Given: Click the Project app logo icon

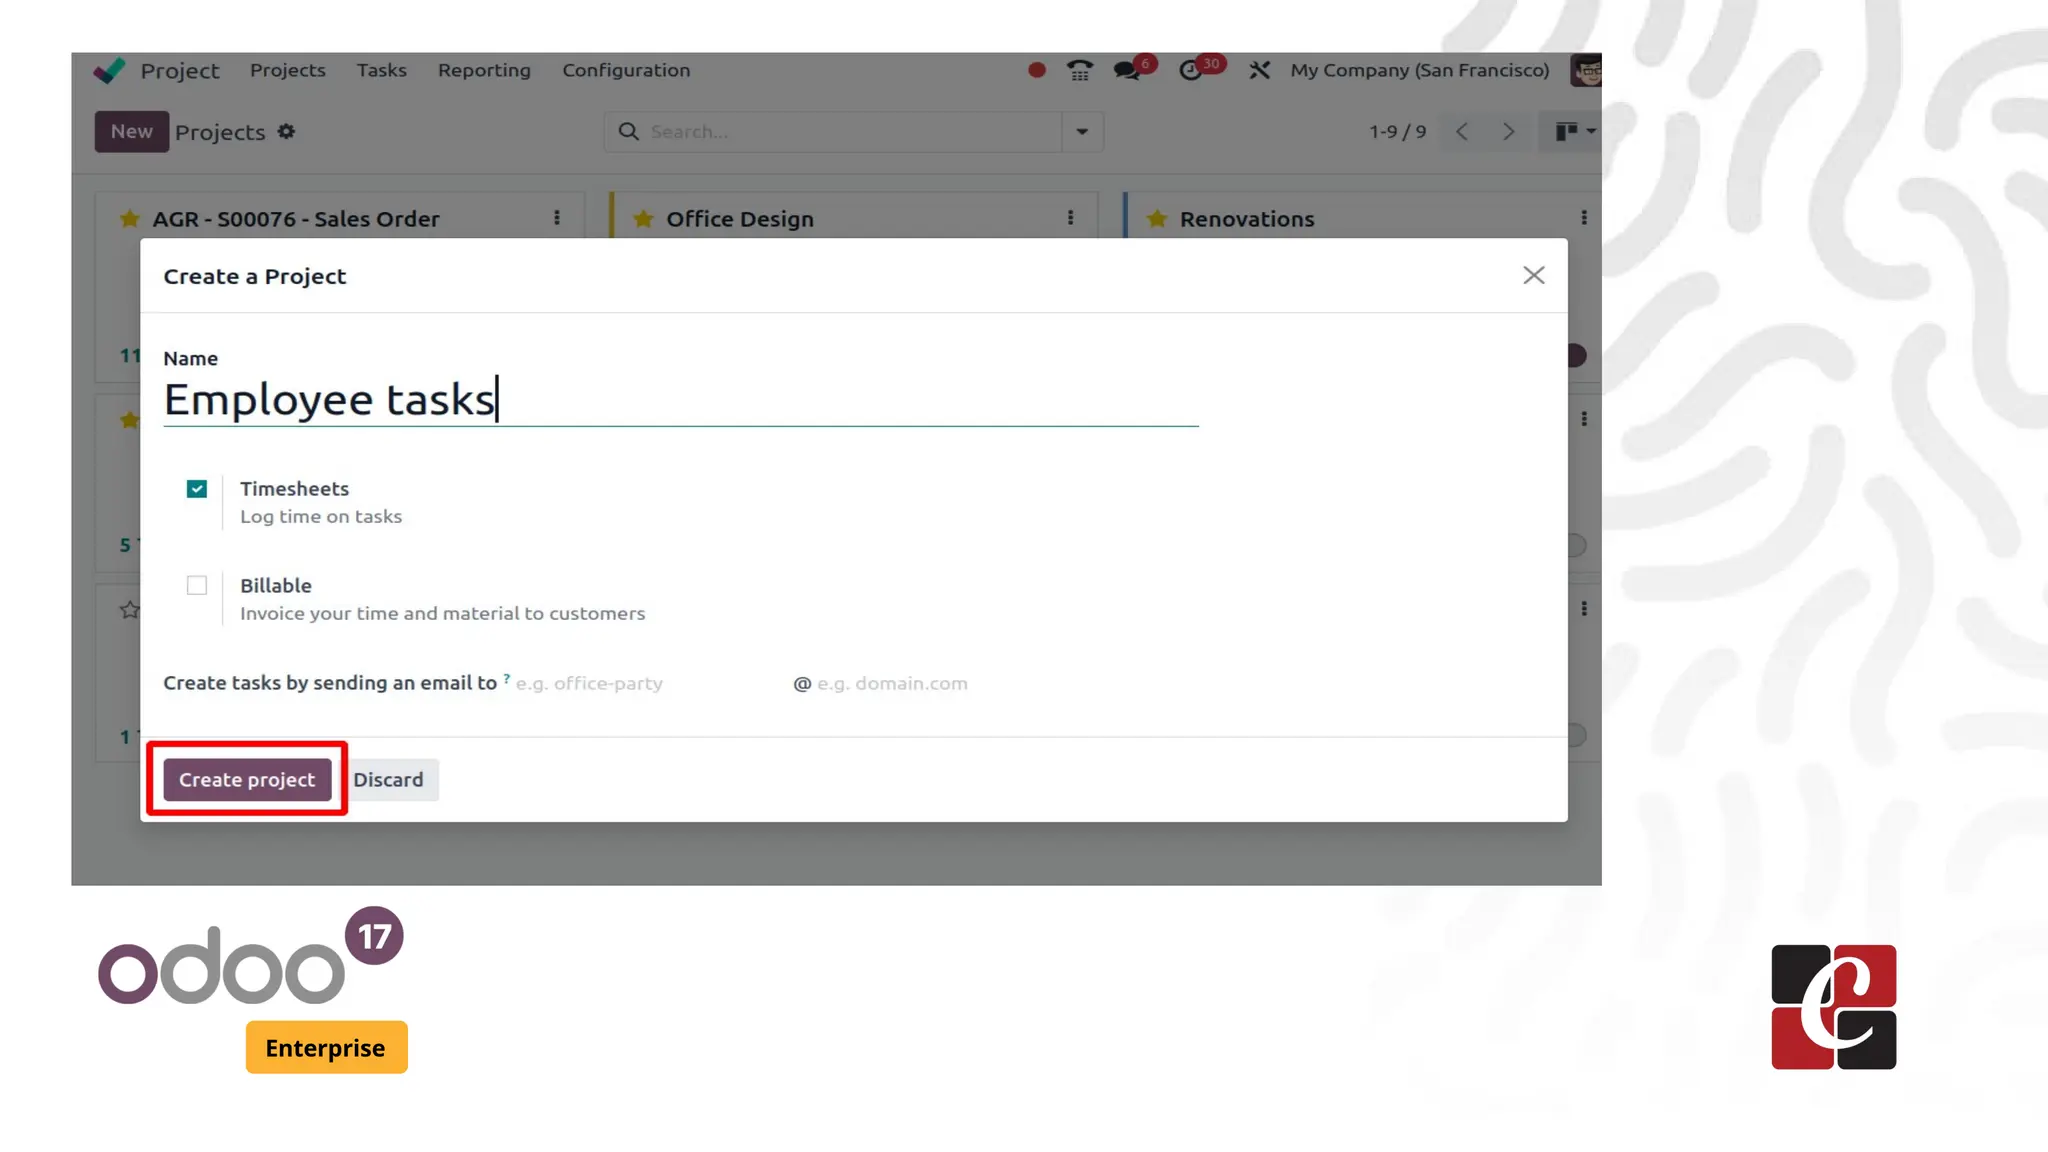Looking at the screenshot, I should tap(110, 70).
